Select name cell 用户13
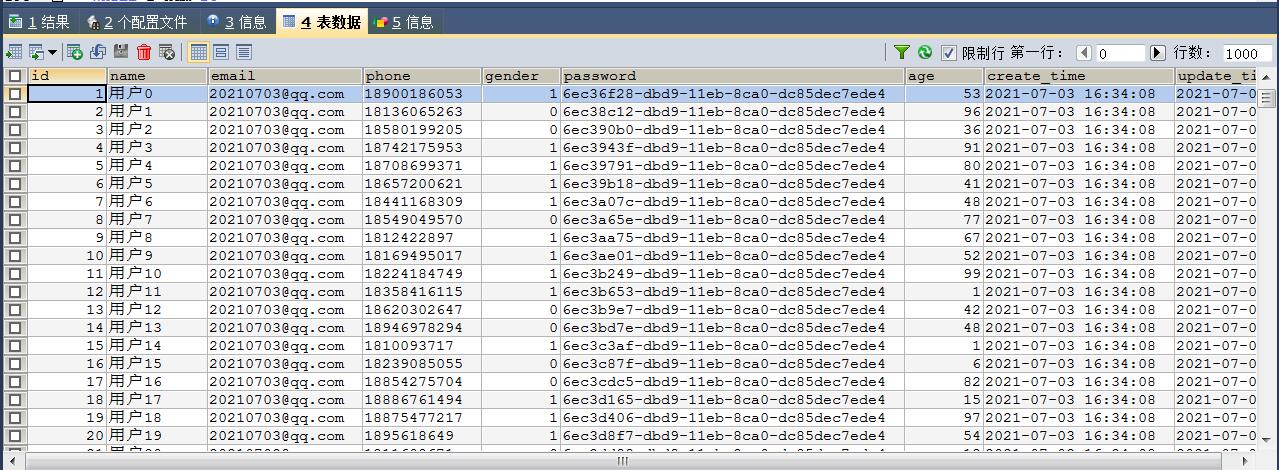1279x470 pixels. (157, 328)
